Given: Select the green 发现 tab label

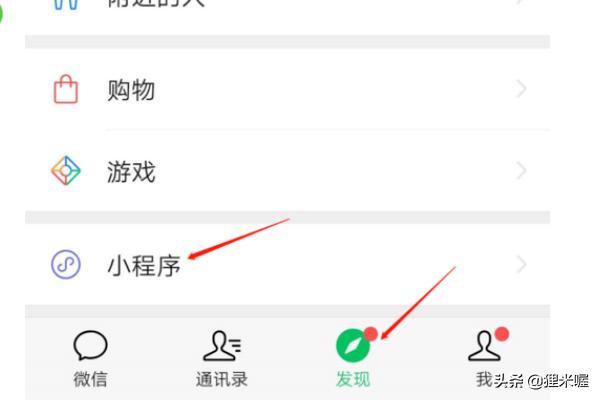Looking at the screenshot, I should (353, 379).
